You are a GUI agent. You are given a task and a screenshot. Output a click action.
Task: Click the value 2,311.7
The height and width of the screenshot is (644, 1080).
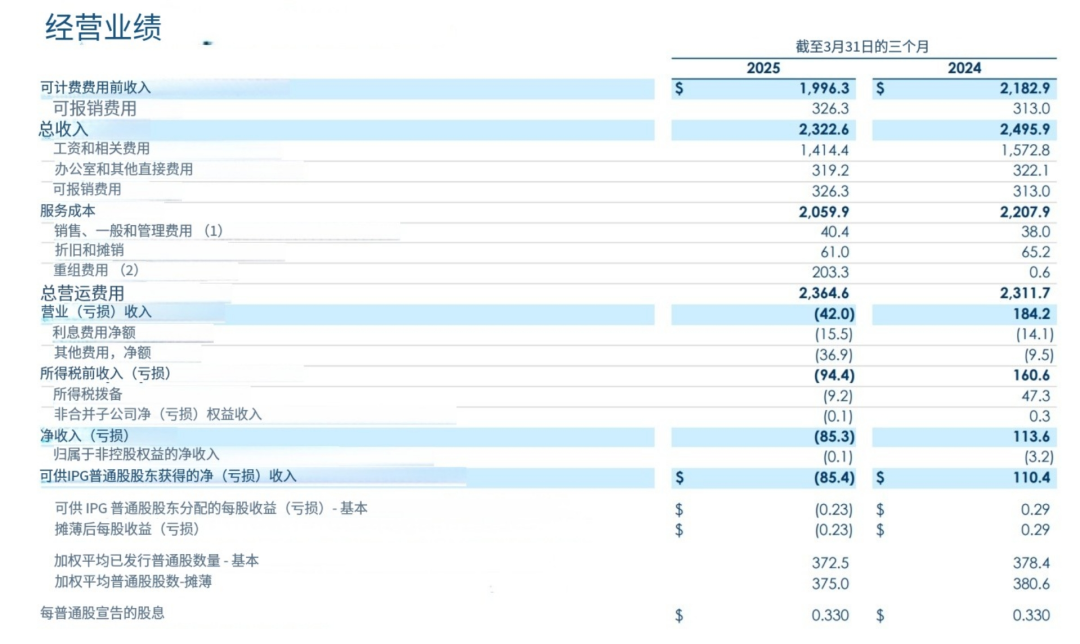tap(1025, 293)
